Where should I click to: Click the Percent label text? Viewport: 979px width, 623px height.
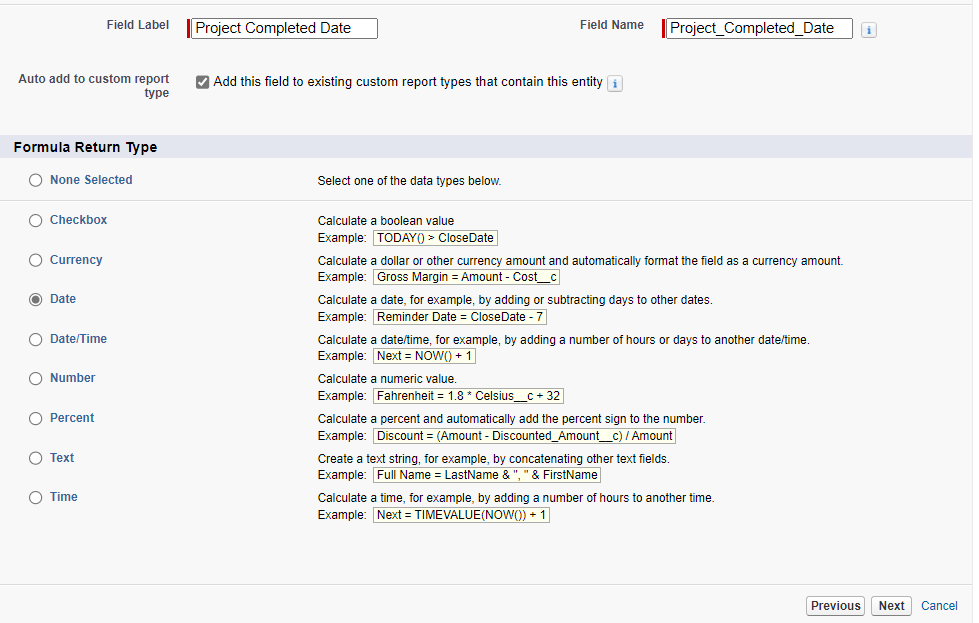[72, 418]
